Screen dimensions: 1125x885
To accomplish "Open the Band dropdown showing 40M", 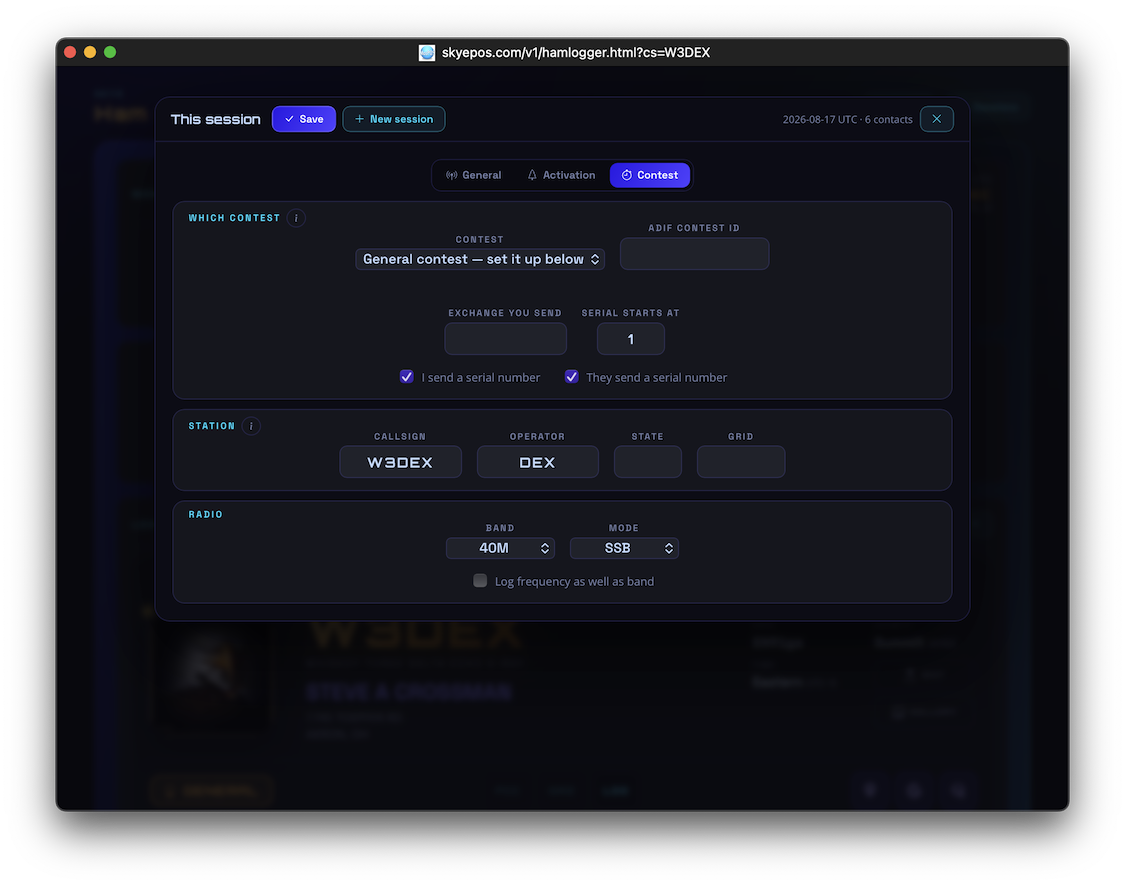I will click(500, 548).
